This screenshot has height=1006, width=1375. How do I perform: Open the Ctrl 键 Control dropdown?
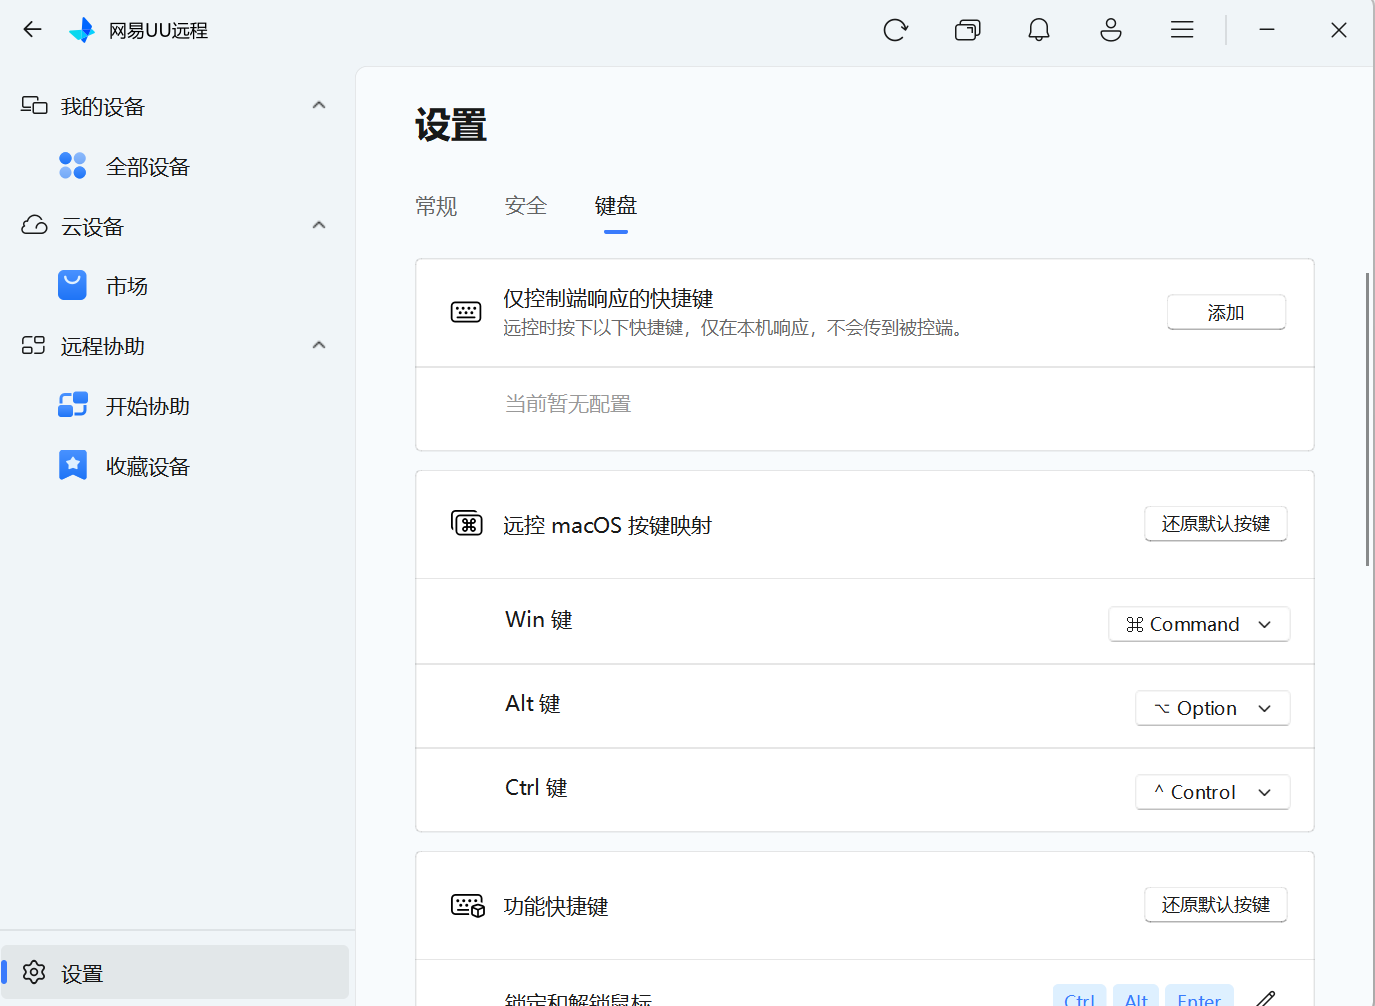click(x=1212, y=792)
